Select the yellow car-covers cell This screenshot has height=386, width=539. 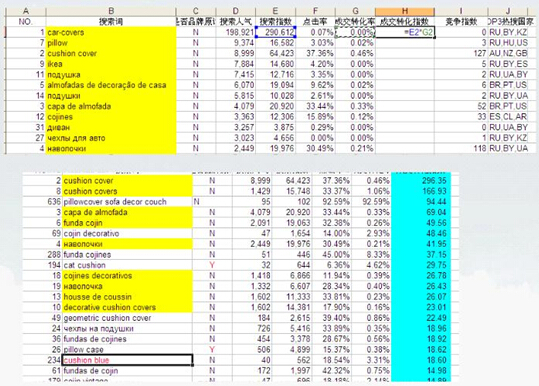click(111, 32)
